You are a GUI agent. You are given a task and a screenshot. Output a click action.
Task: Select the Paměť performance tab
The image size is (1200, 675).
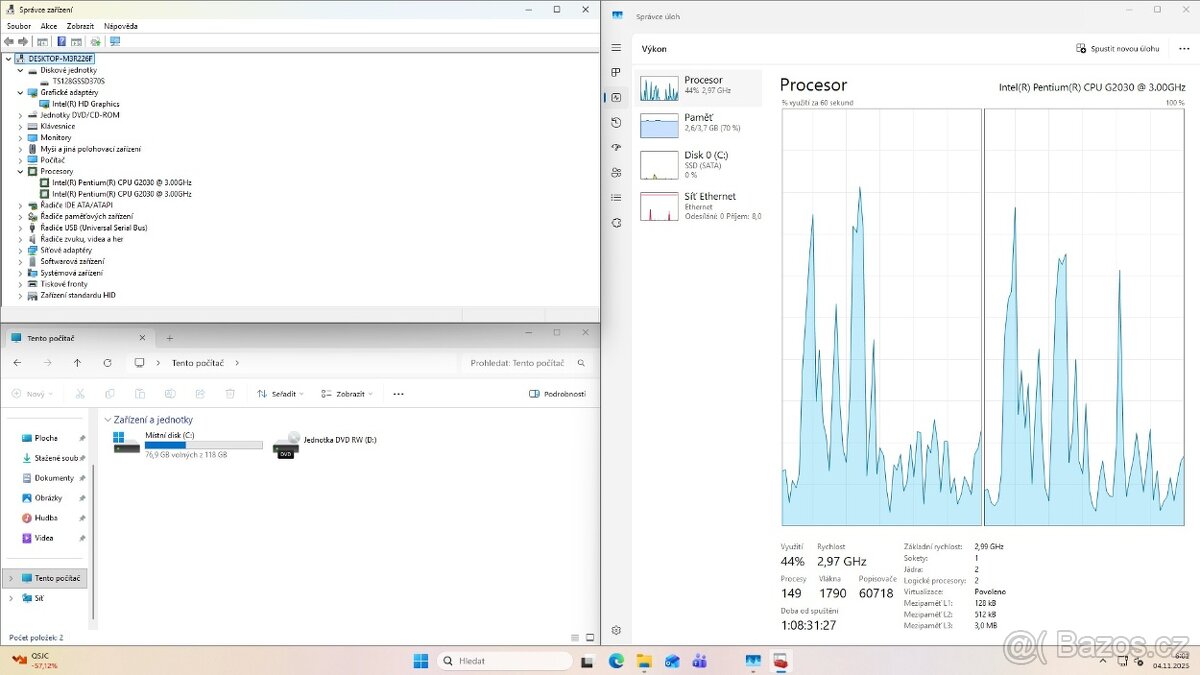point(698,123)
